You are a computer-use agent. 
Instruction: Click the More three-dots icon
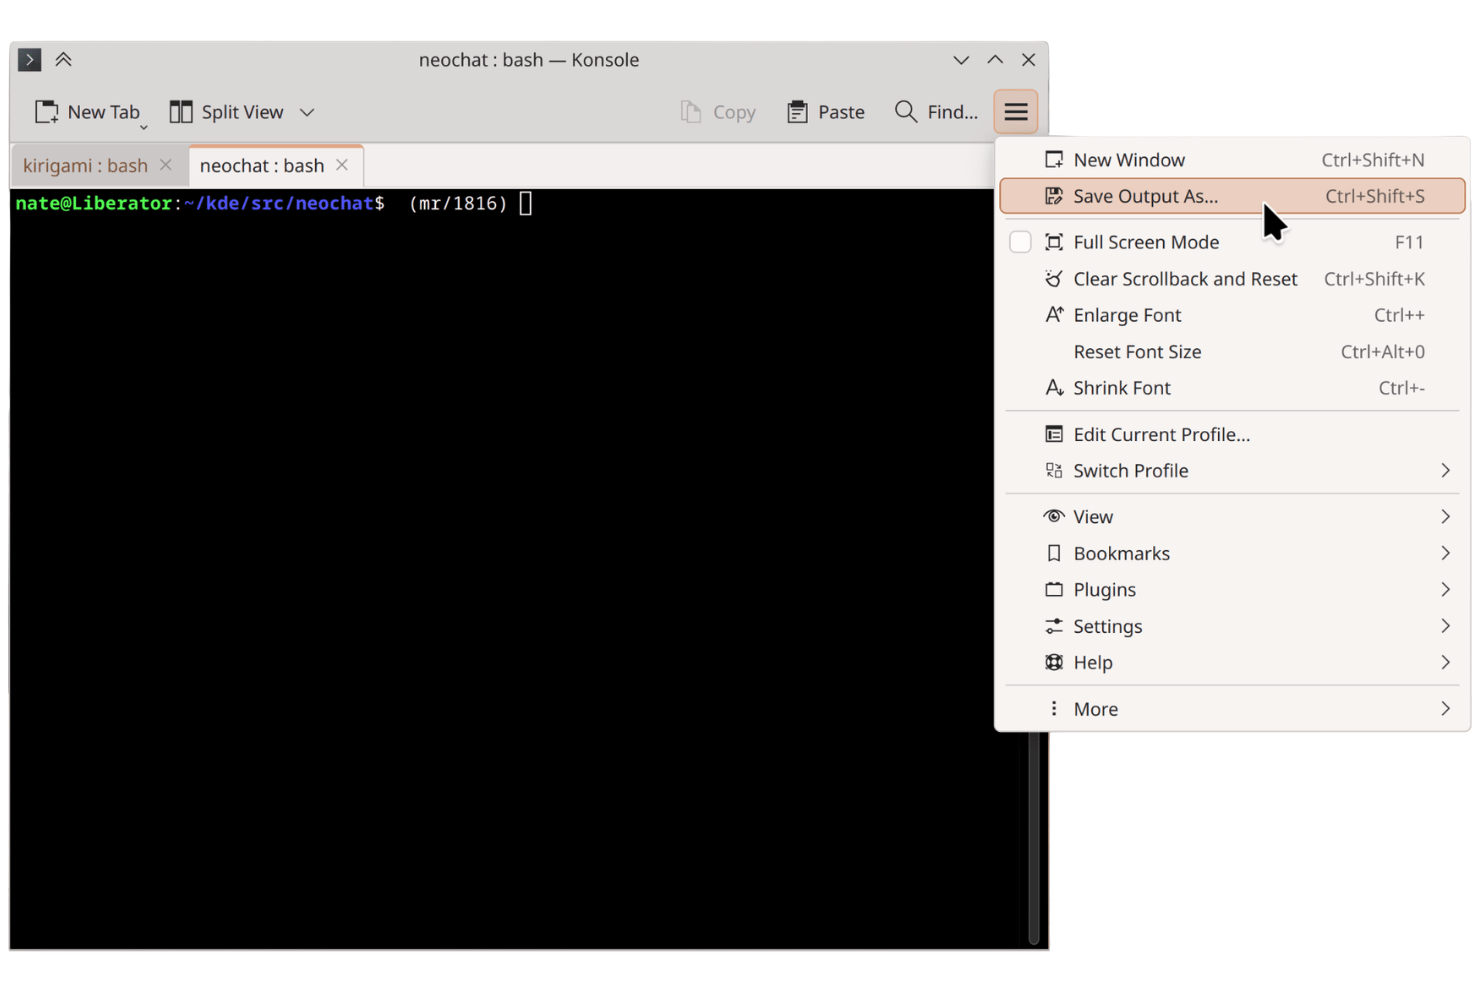[1054, 709]
